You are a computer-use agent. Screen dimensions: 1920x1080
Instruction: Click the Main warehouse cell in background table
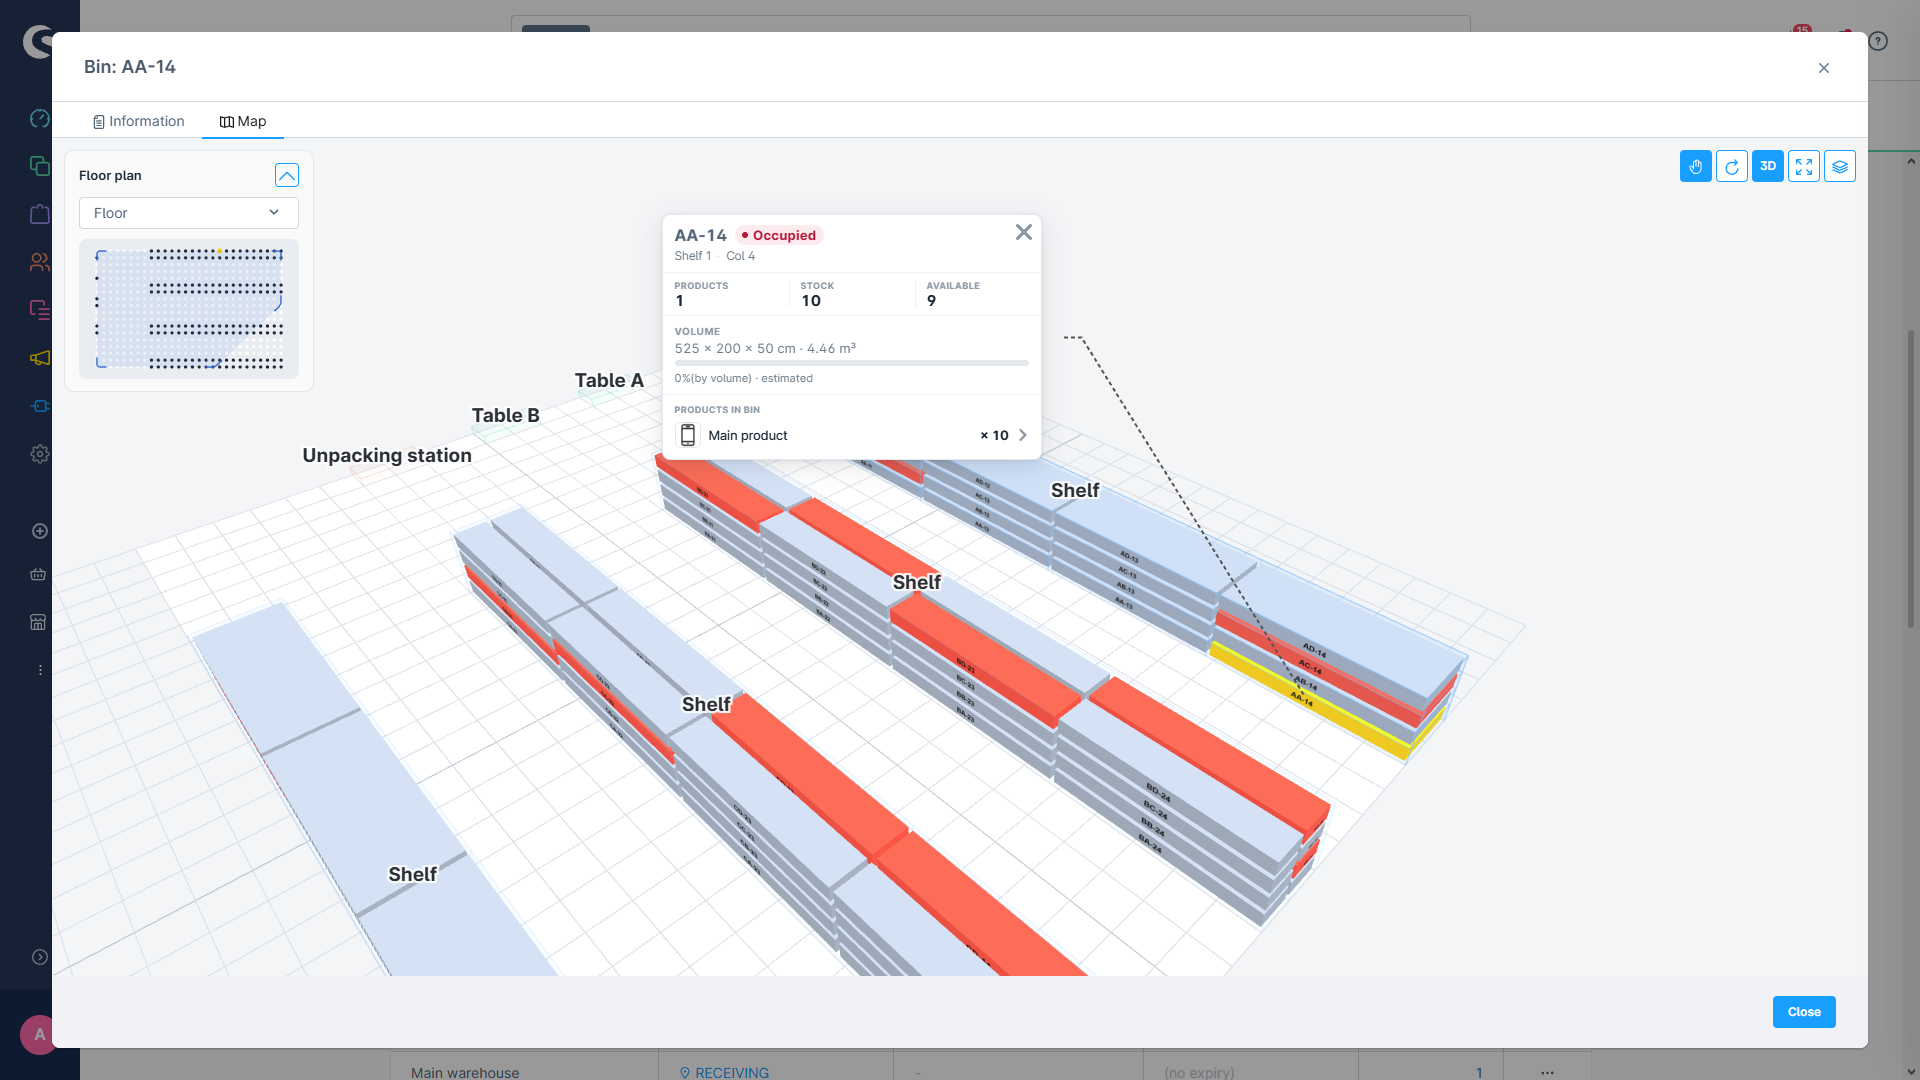(465, 1072)
